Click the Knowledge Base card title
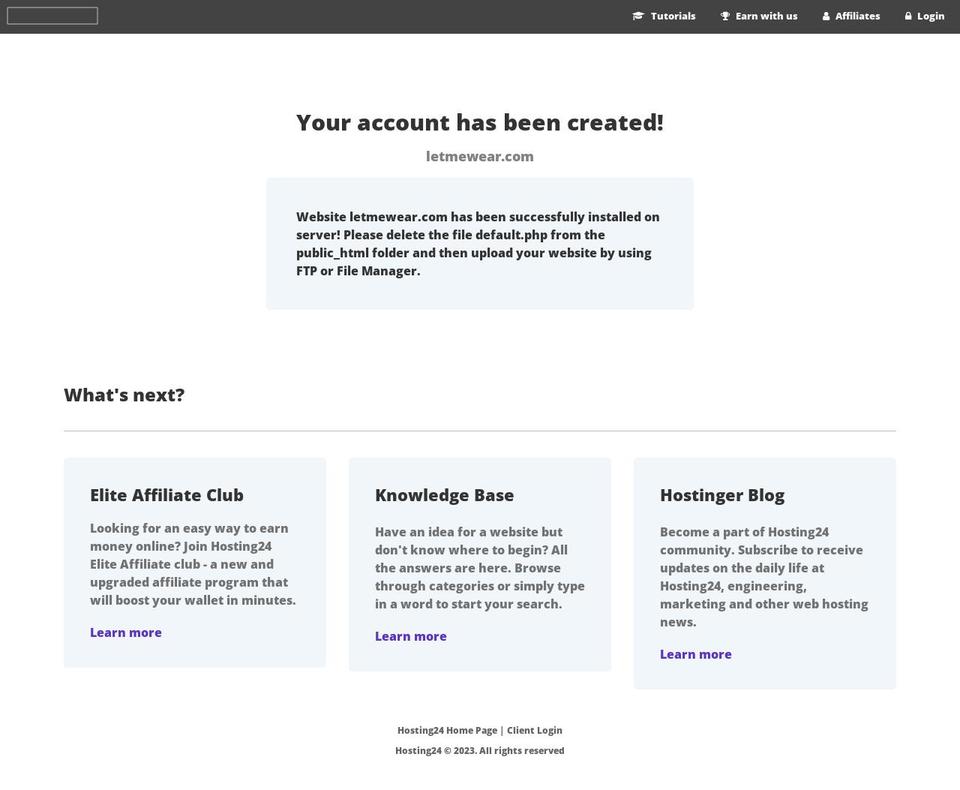 point(444,495)
